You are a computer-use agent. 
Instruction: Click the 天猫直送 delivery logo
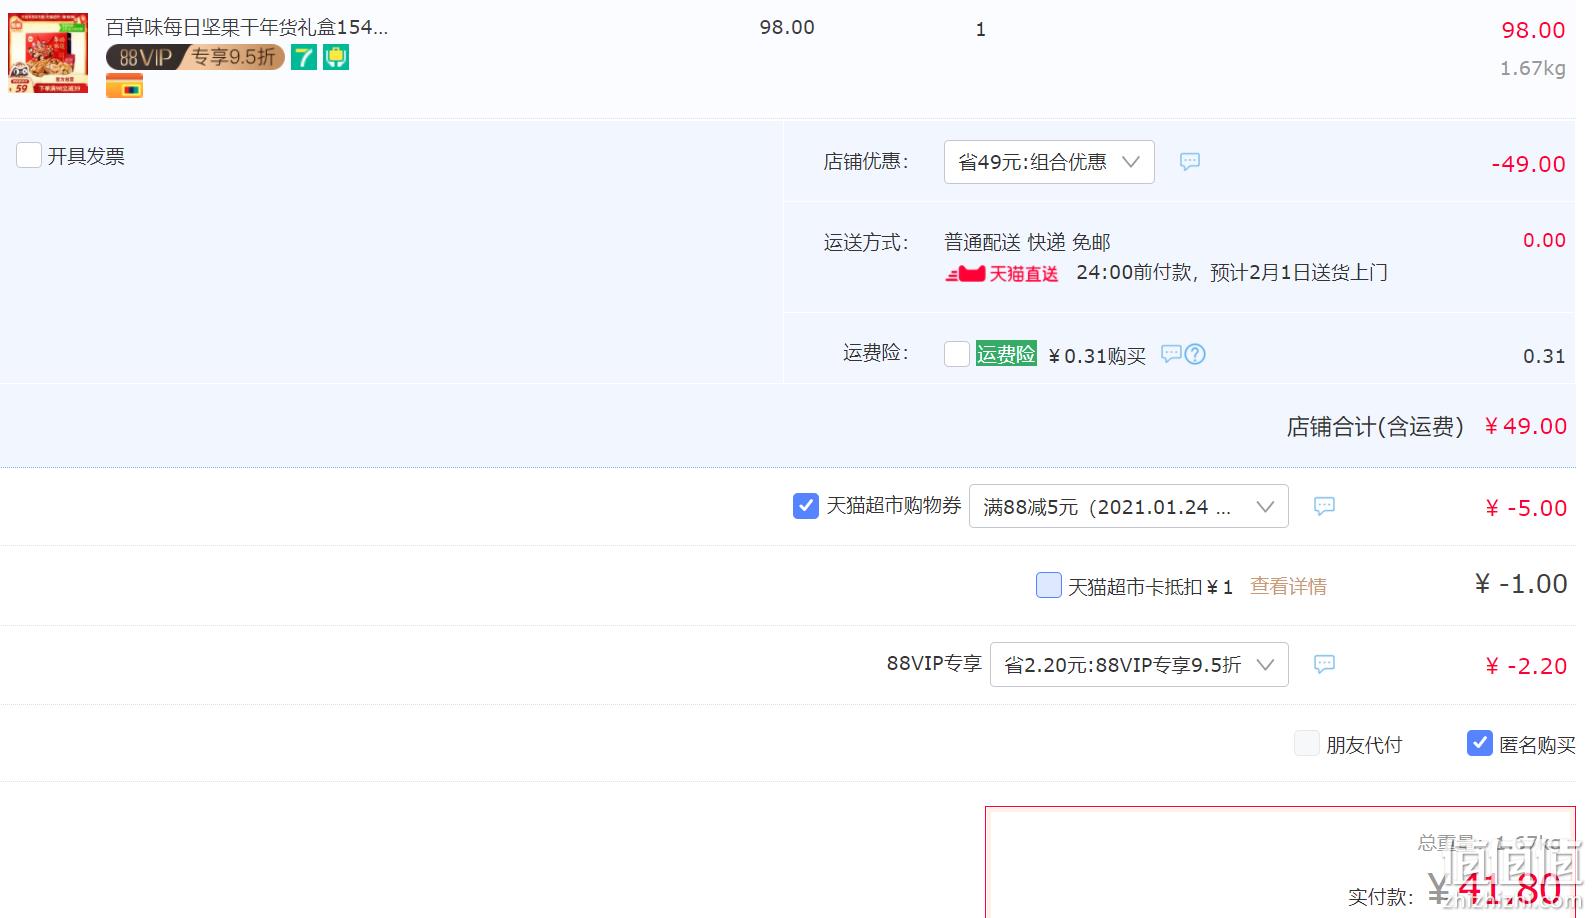click(1002, 273)
